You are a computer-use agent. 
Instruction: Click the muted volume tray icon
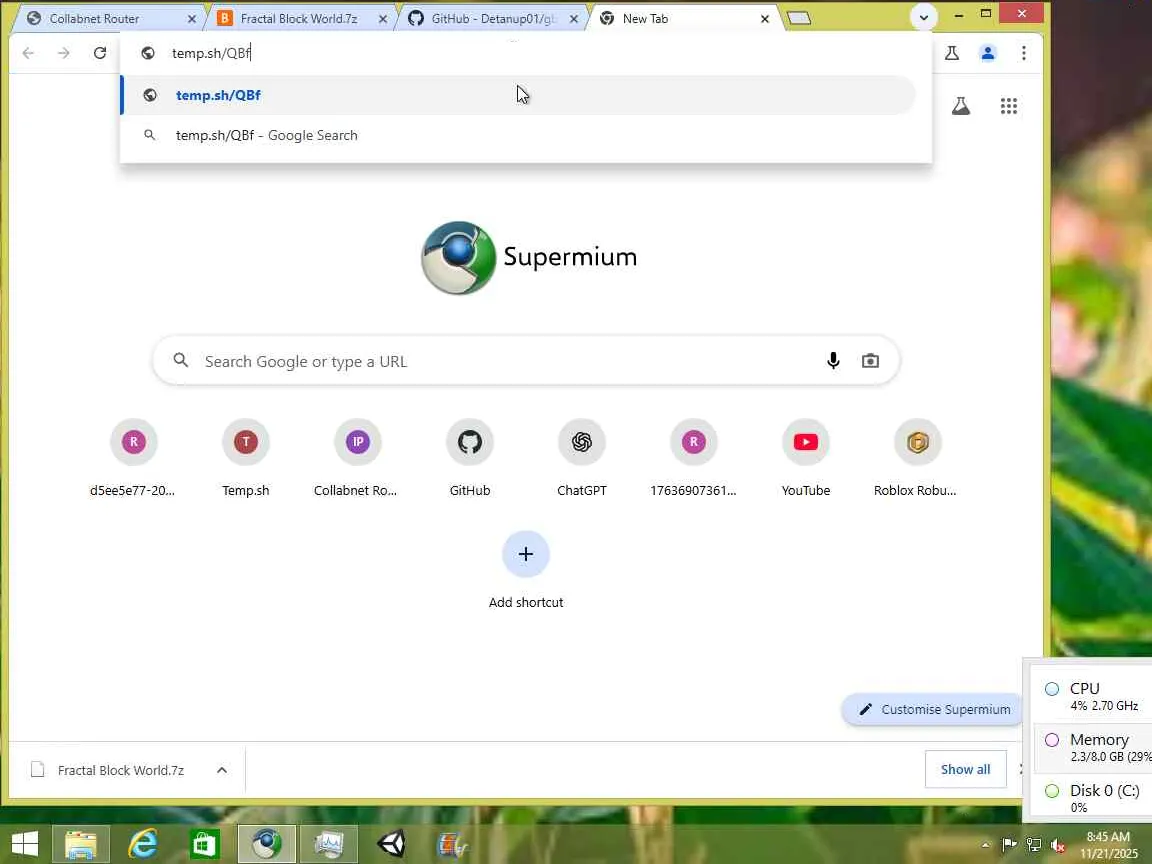point(1058,845)
